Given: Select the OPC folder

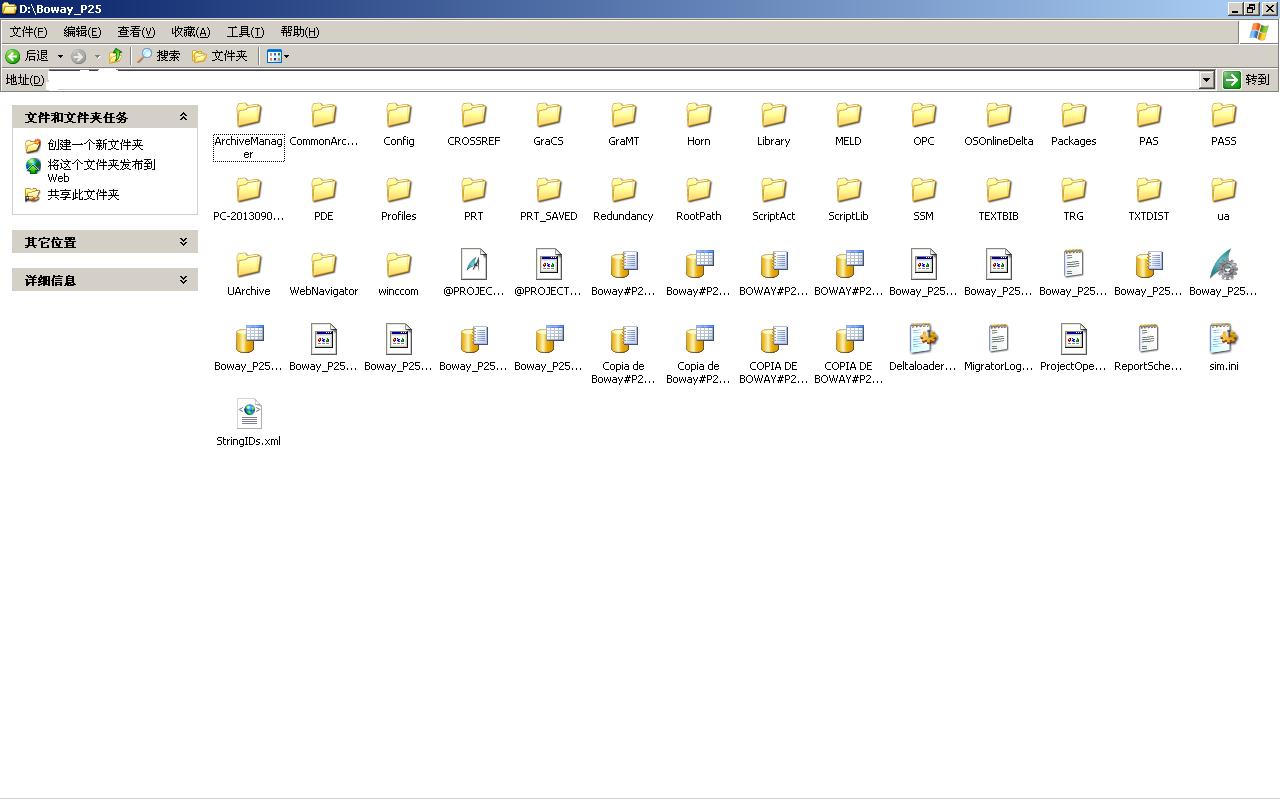Looking at the screenshot, I should pyautogui.click(x=924, y=125).
